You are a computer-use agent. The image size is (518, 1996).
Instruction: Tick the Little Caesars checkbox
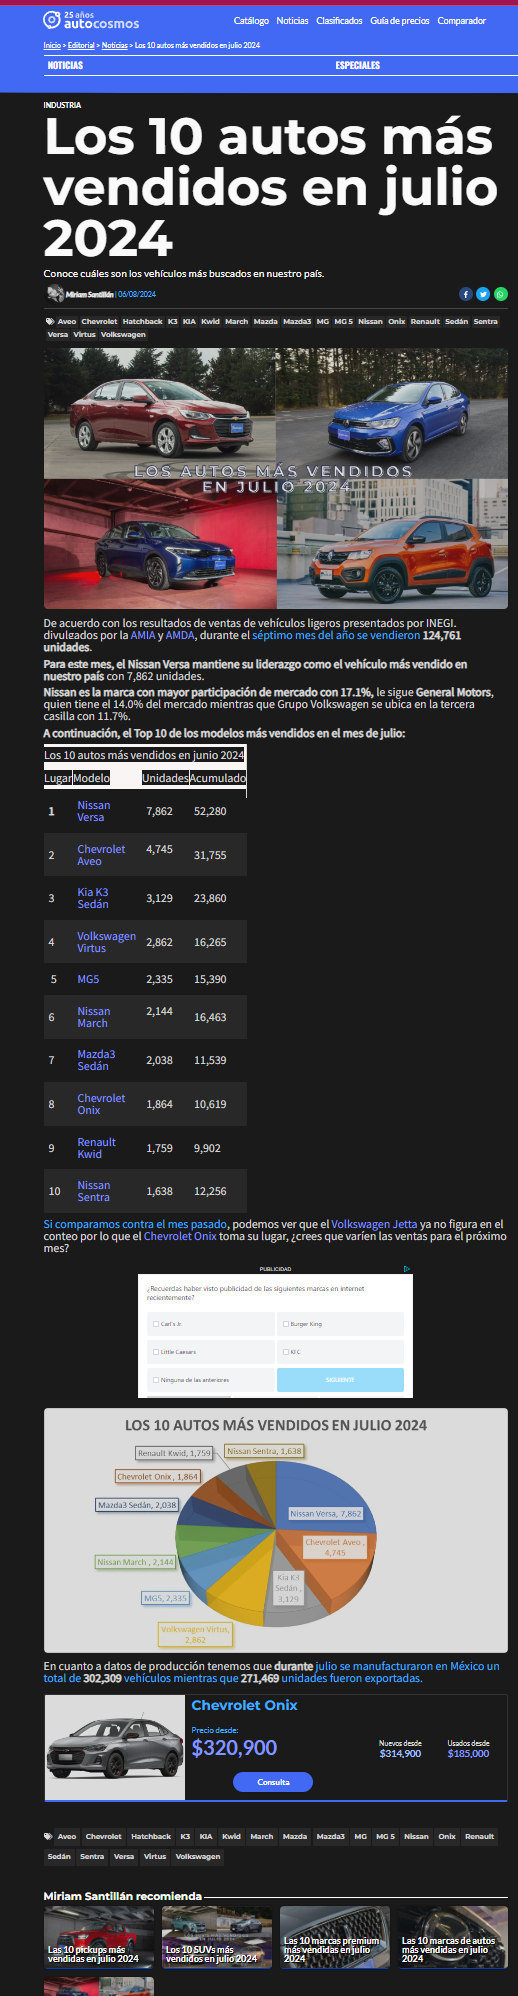click(x=155, y=1352)
